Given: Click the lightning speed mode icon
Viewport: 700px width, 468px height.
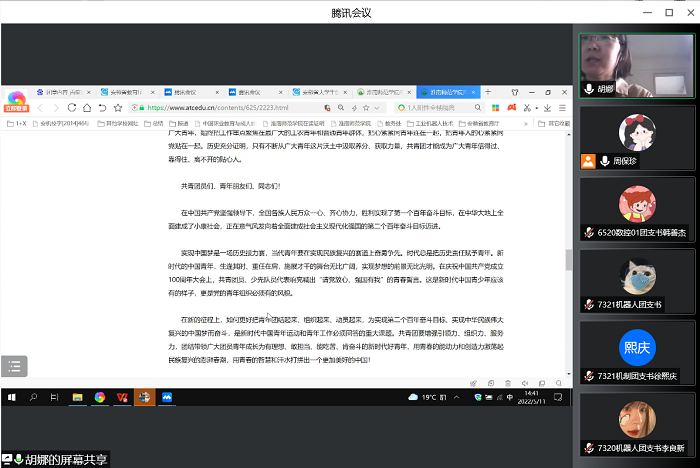Looking at the screenshot, I should 354,108.
